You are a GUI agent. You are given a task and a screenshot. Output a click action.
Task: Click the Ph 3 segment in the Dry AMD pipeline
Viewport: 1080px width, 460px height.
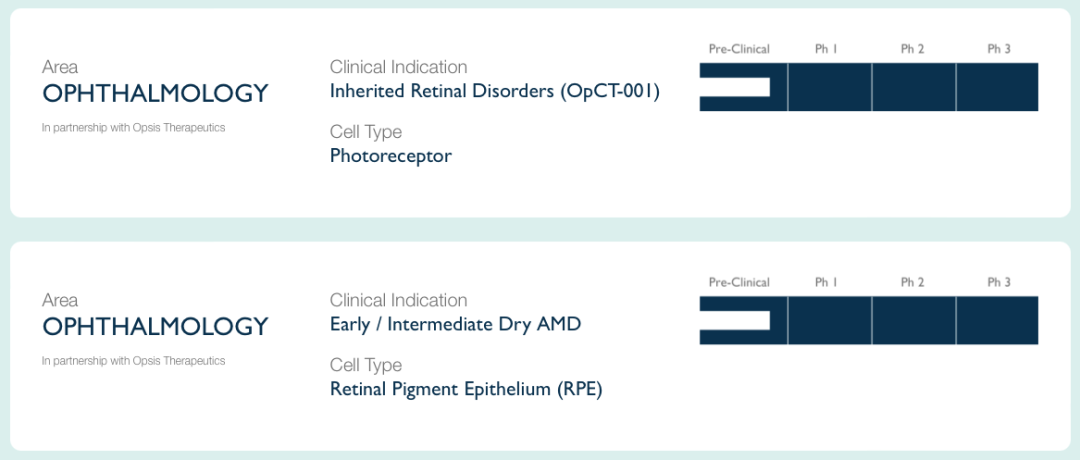tap(997, 320)
